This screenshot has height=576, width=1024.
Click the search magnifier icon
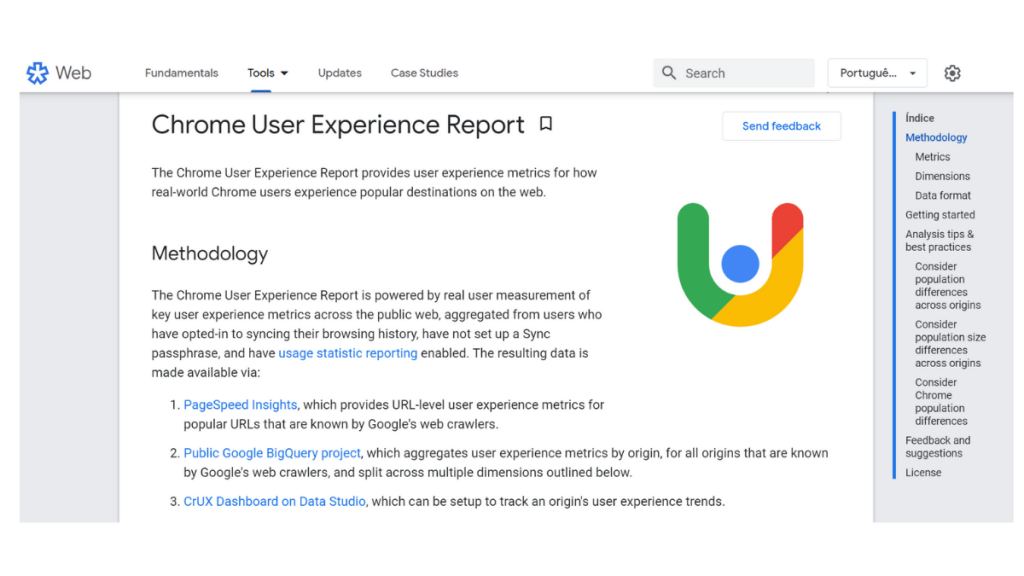tap(669, 72)
